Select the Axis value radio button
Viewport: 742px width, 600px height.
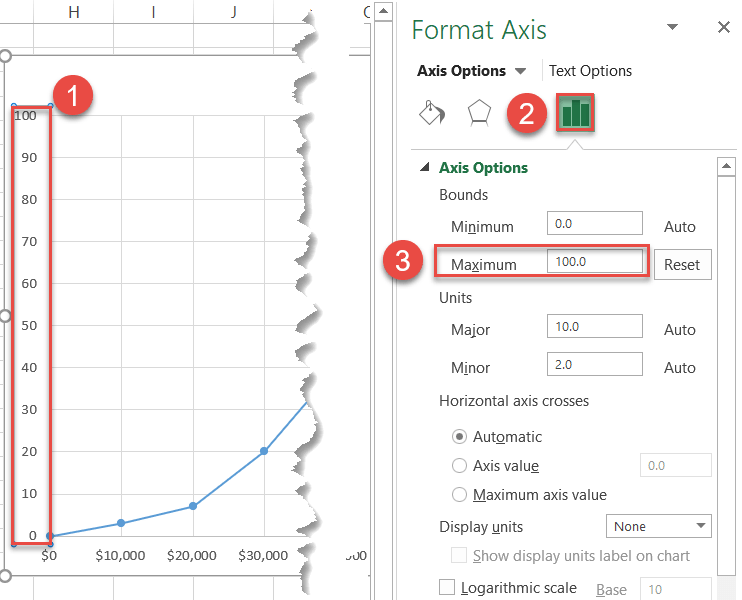coord(459,466)
